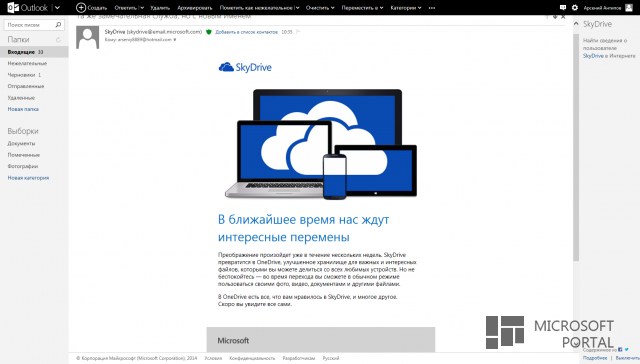
Task: Click Удалить to delete the message
Action: 160,8
